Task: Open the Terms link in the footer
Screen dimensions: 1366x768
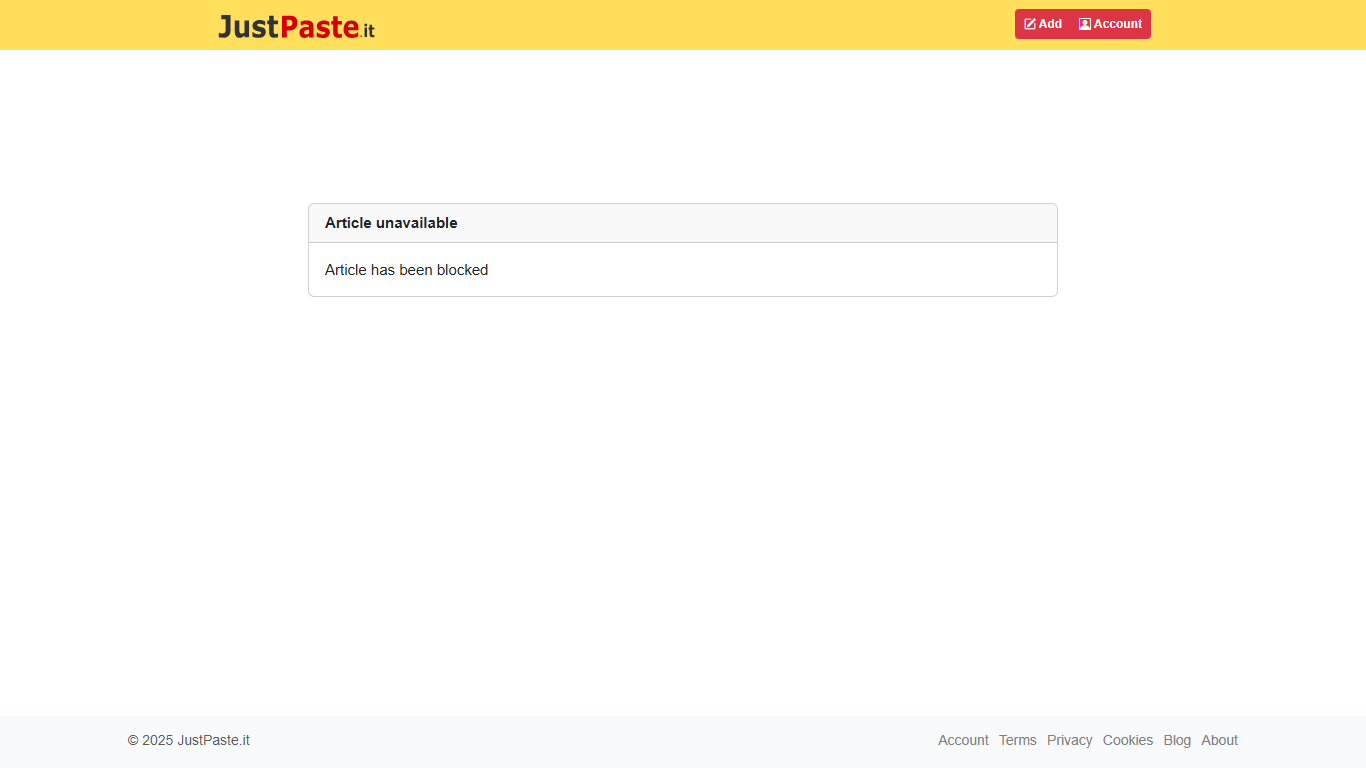Action: pos(1017,740)
